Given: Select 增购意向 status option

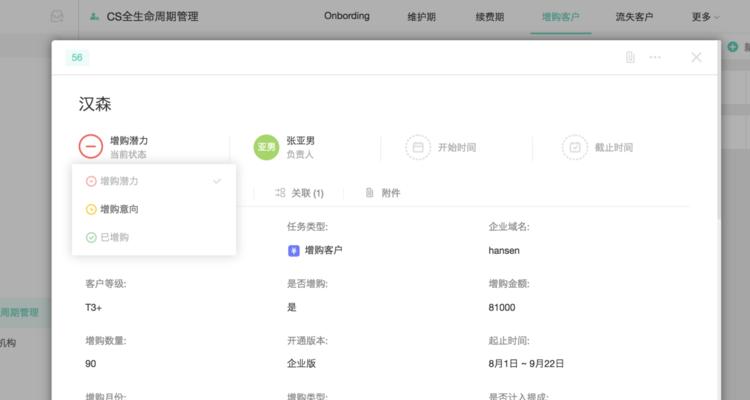Looking at the screenshot, I should (x=154, y=209).
